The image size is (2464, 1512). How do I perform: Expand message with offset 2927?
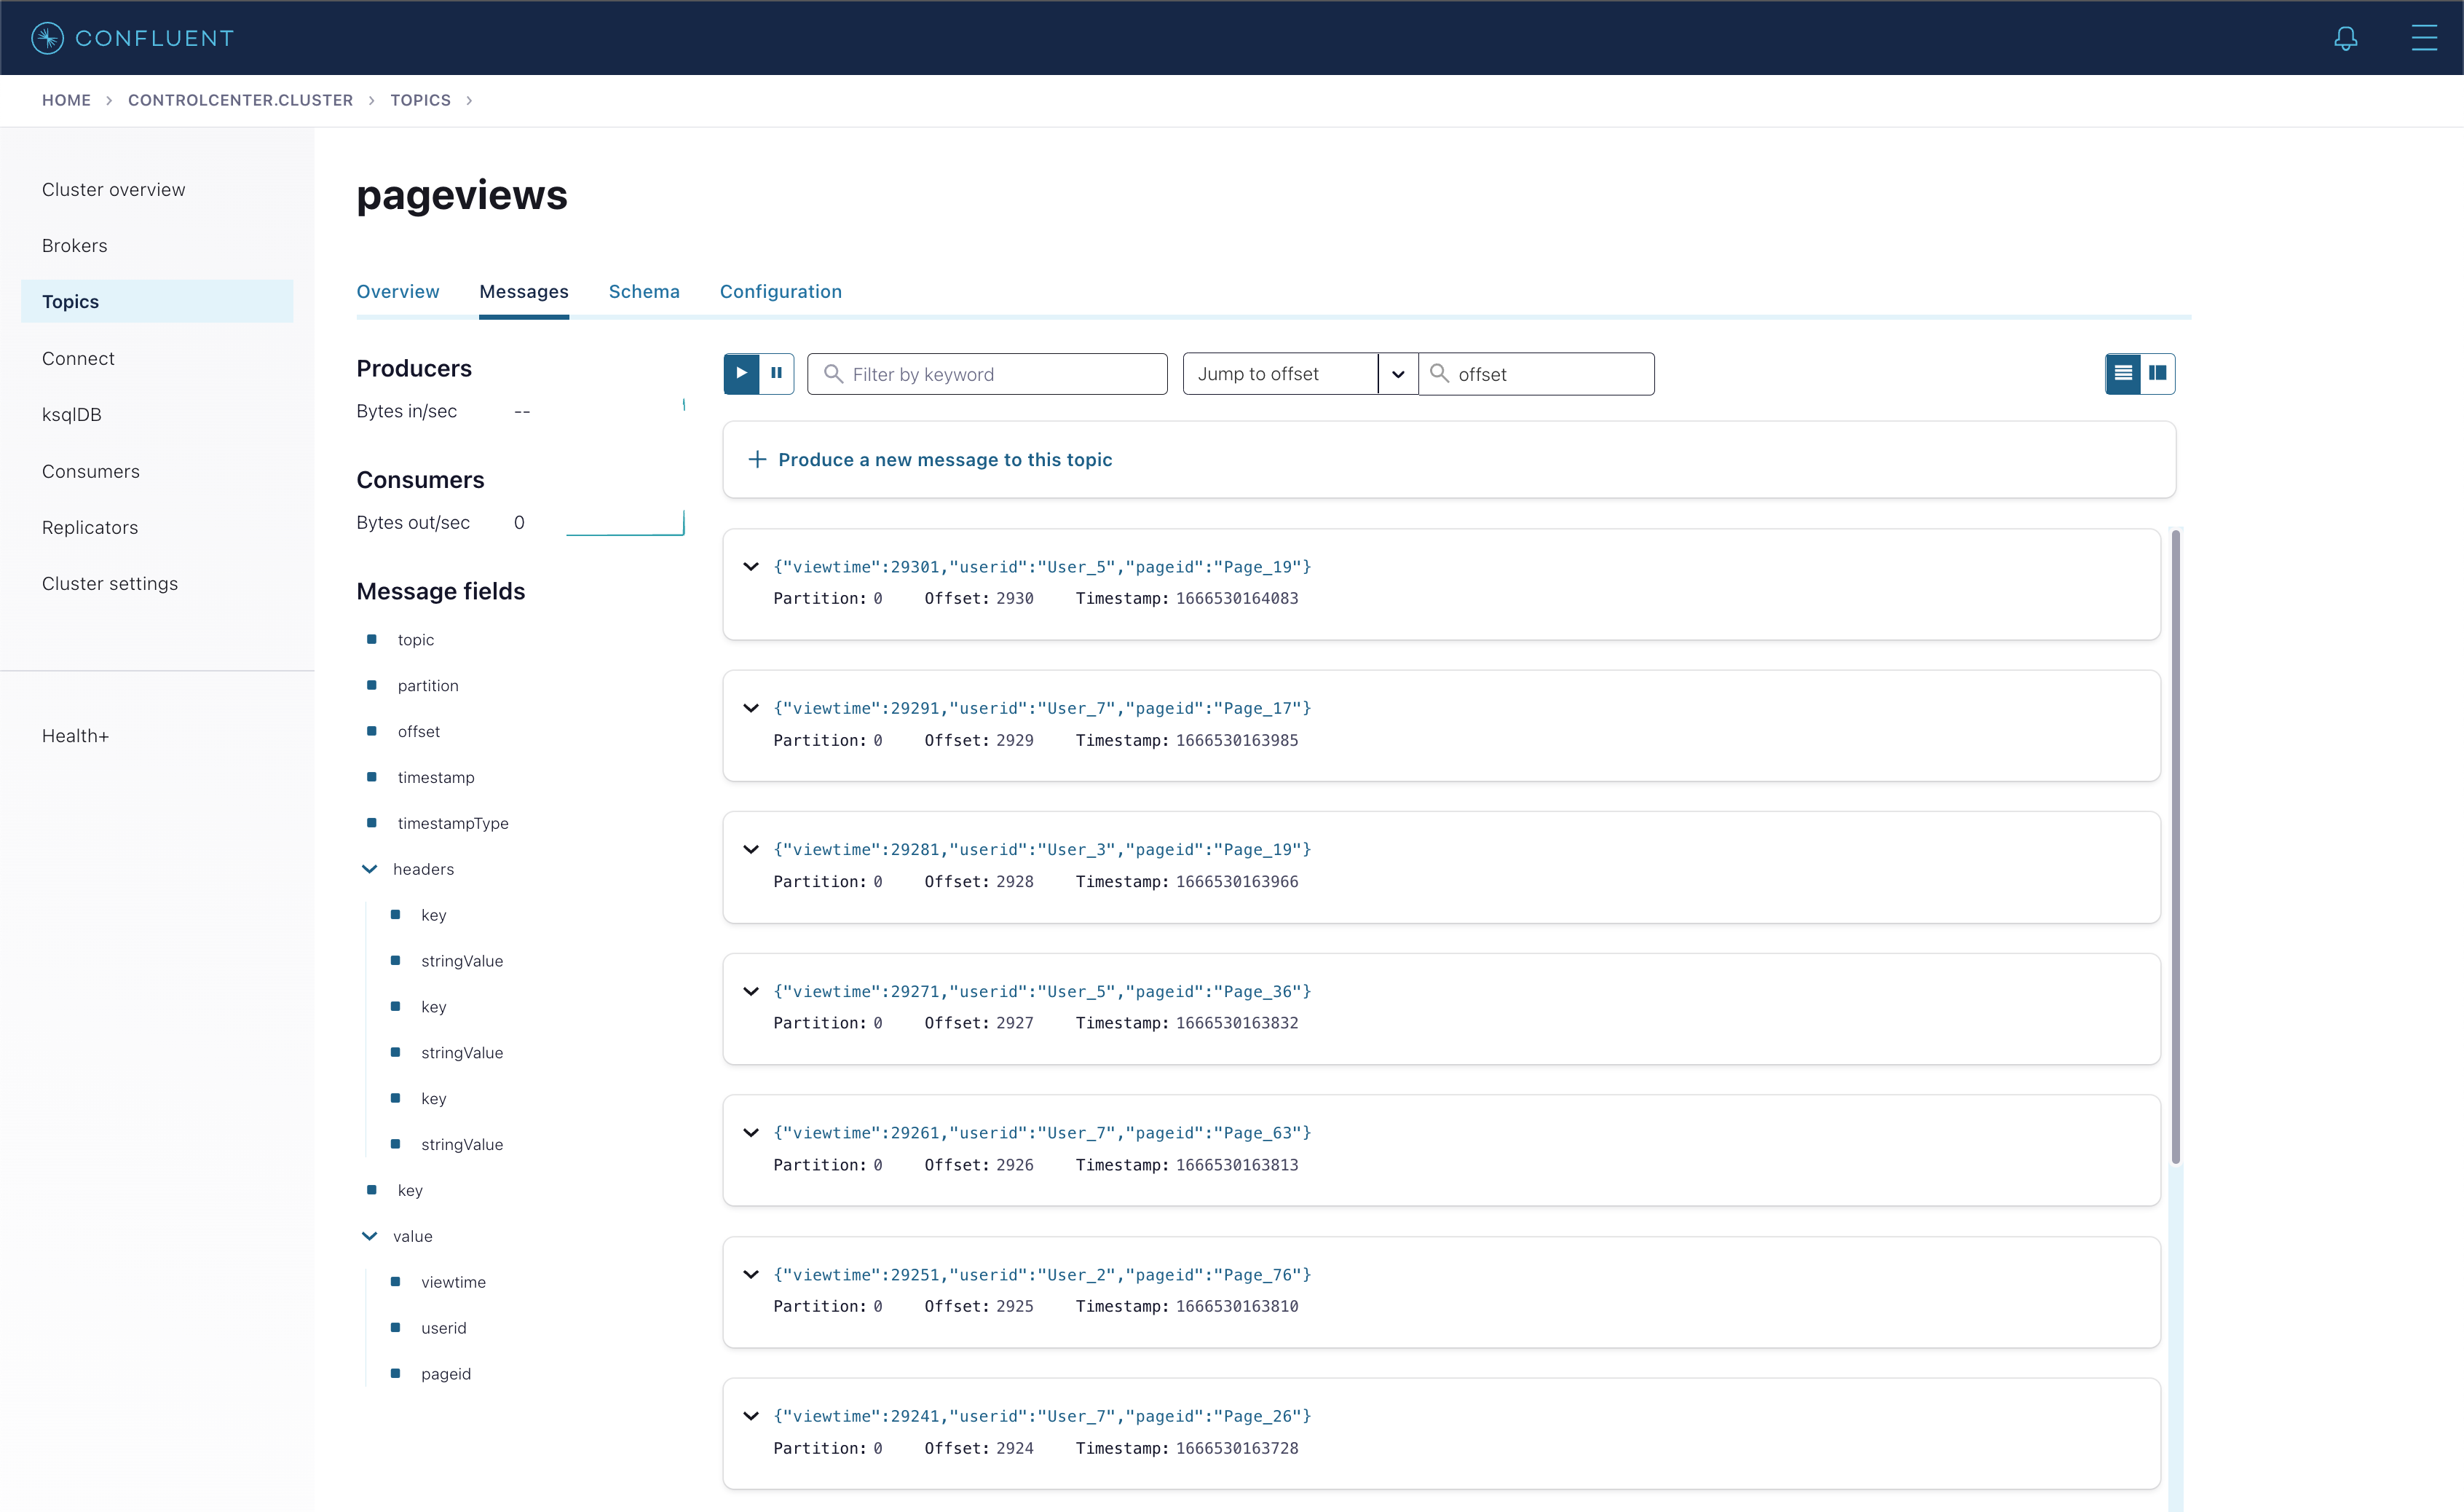pyautogui.click(x=751, y=991)
